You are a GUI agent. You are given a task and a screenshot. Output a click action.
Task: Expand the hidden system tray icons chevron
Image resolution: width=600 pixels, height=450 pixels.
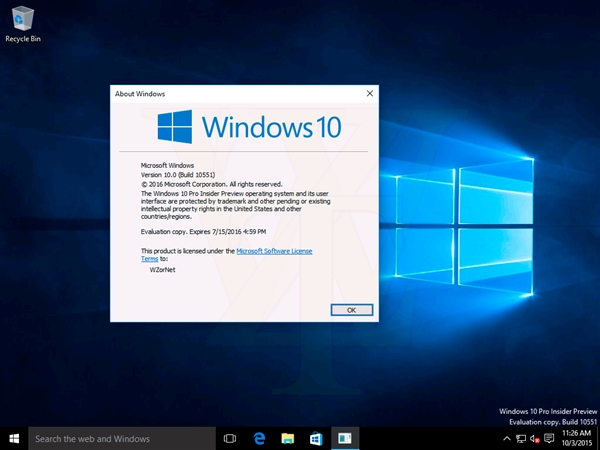coord(506,438)
